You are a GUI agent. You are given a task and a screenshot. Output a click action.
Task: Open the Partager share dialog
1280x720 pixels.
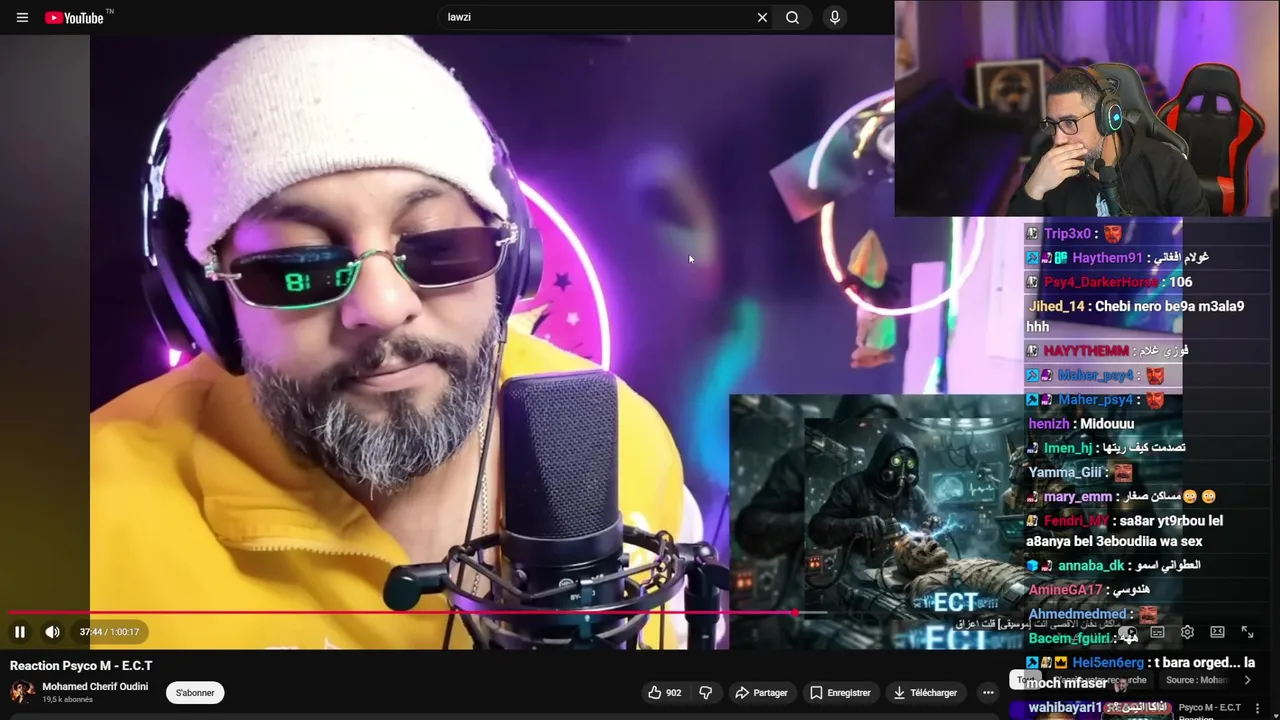coord(761,692)
